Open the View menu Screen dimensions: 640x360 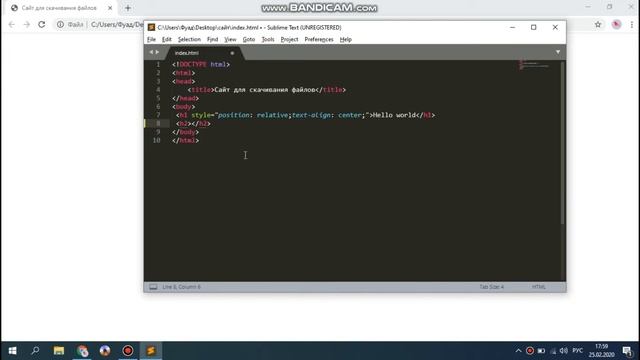(230, 40)
